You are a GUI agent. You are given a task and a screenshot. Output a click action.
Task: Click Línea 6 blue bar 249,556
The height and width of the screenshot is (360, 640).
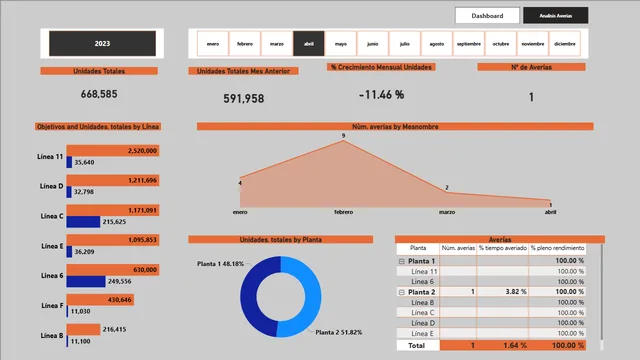(86, 282)
